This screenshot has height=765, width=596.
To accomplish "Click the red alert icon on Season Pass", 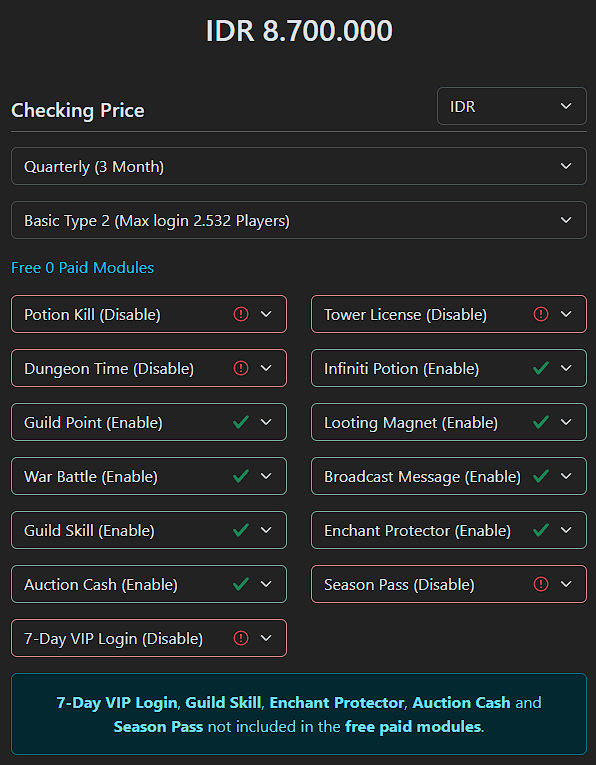I will [x=541, y=584].
